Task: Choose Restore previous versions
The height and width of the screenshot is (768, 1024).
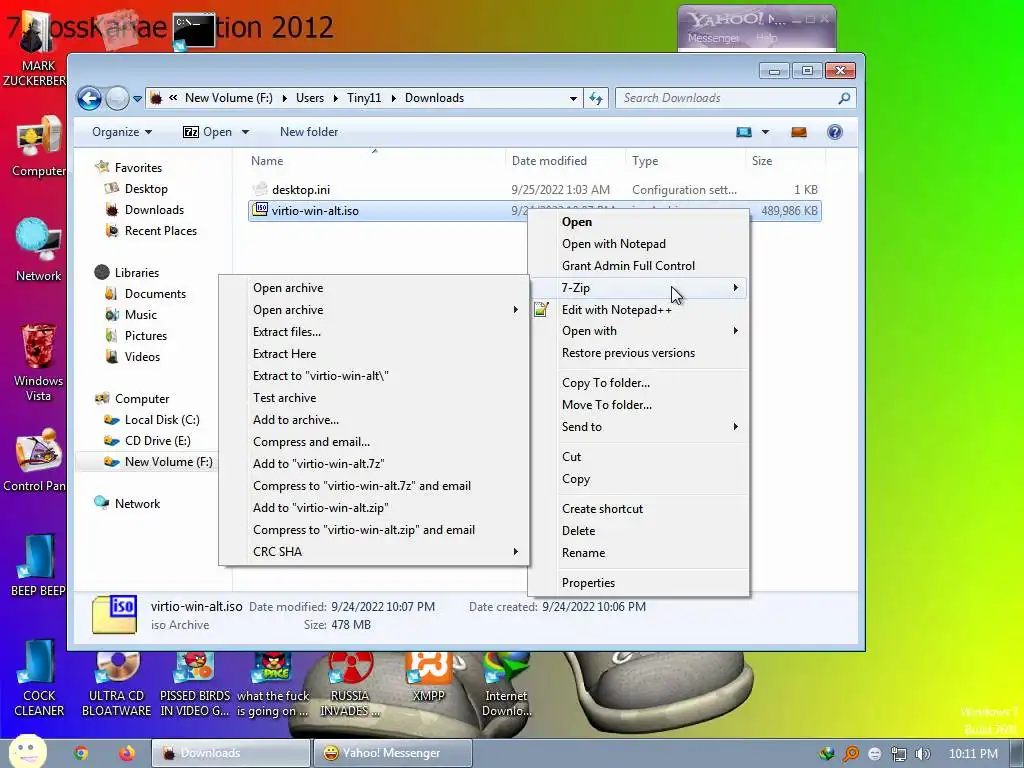Action: click(x=638, y=353)
